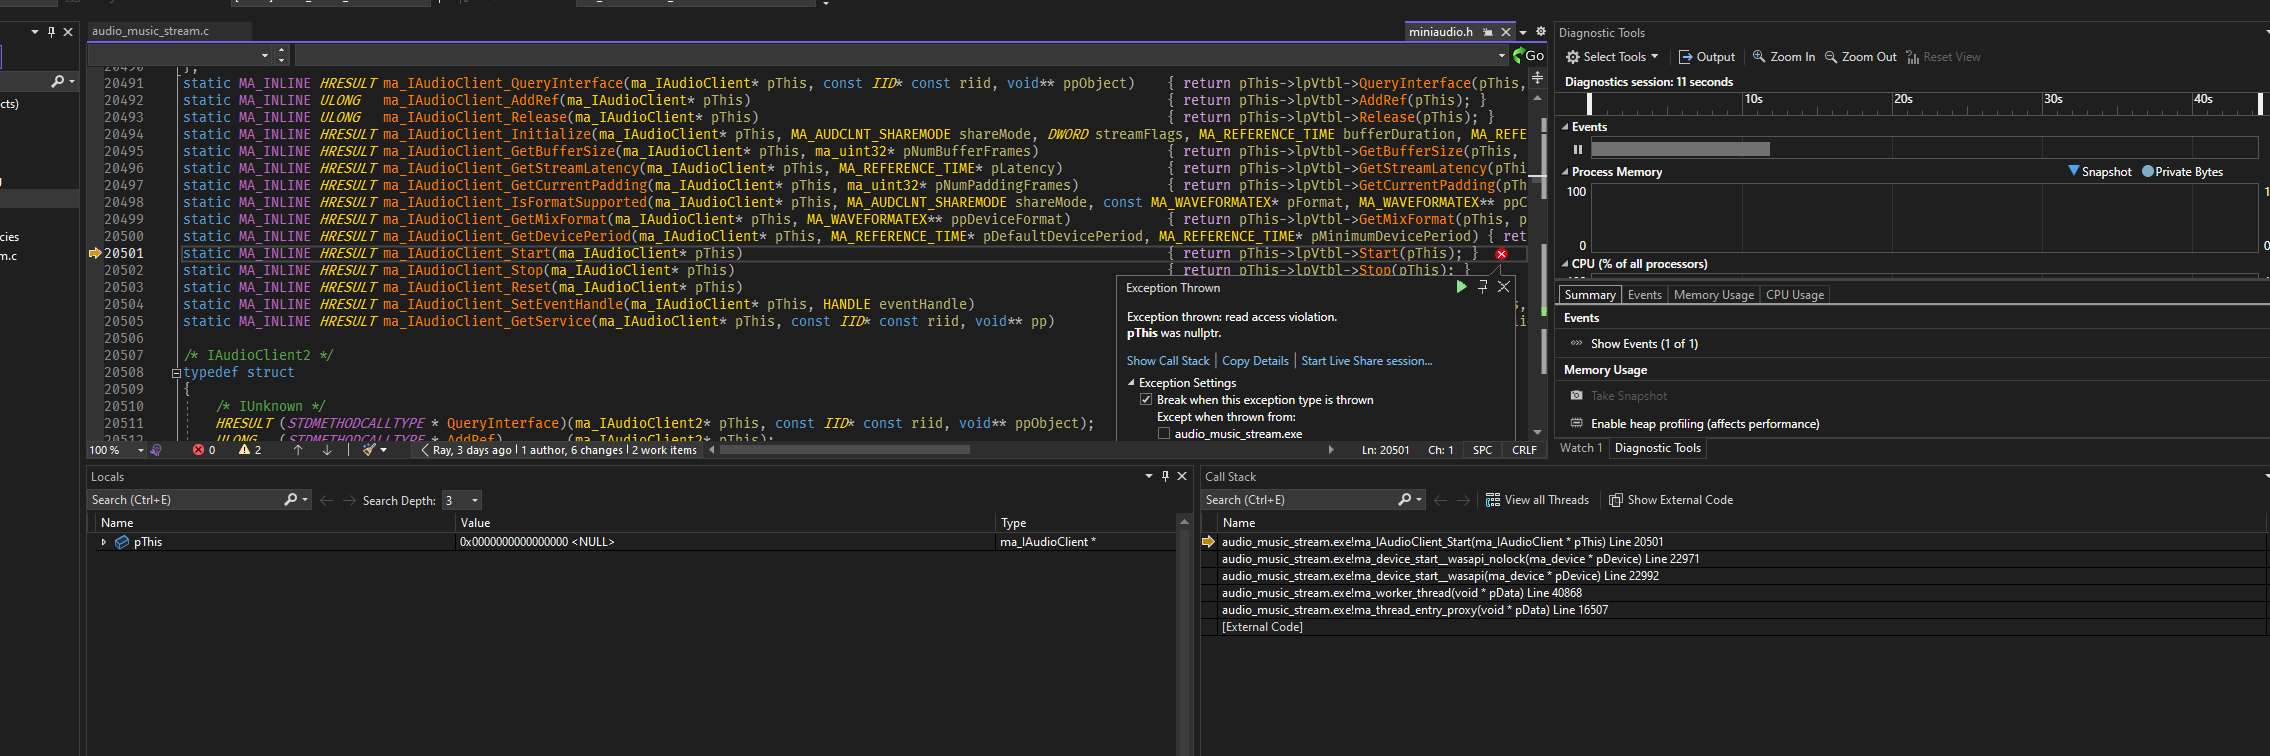Viewport: 2270px width, 756px height.
Task: Click the Show Call Stack link
Action: pyautogui.click(x=1168, y=361)
